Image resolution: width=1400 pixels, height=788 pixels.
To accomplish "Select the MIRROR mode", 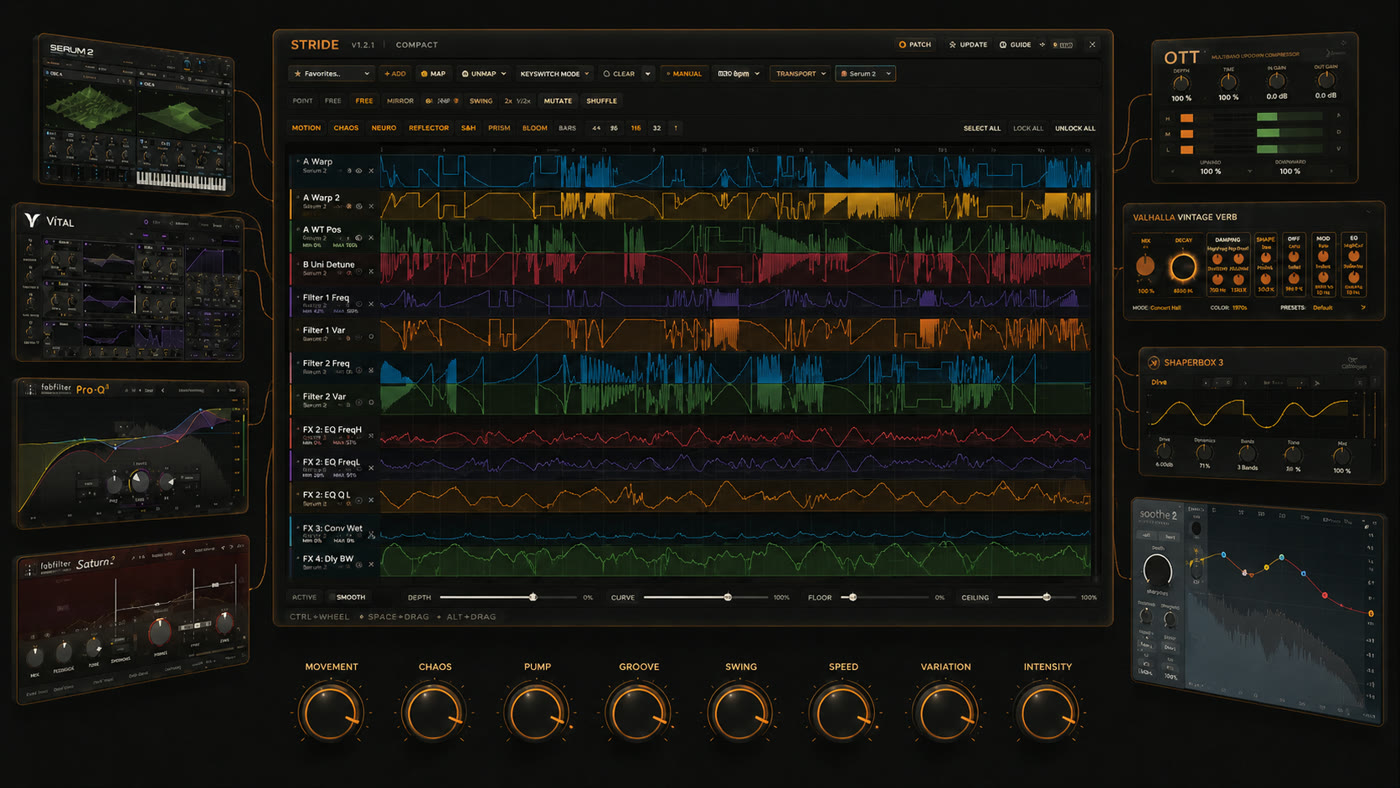I will click(x=400, y=101).
